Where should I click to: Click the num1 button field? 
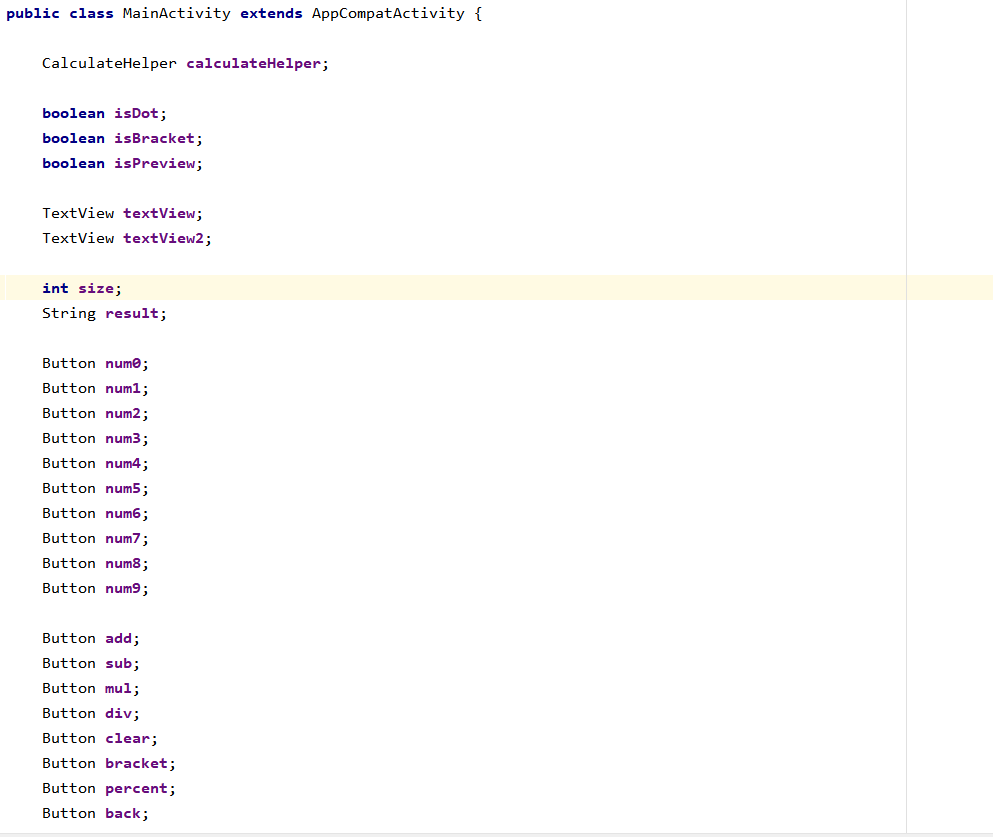click(123, 388)
